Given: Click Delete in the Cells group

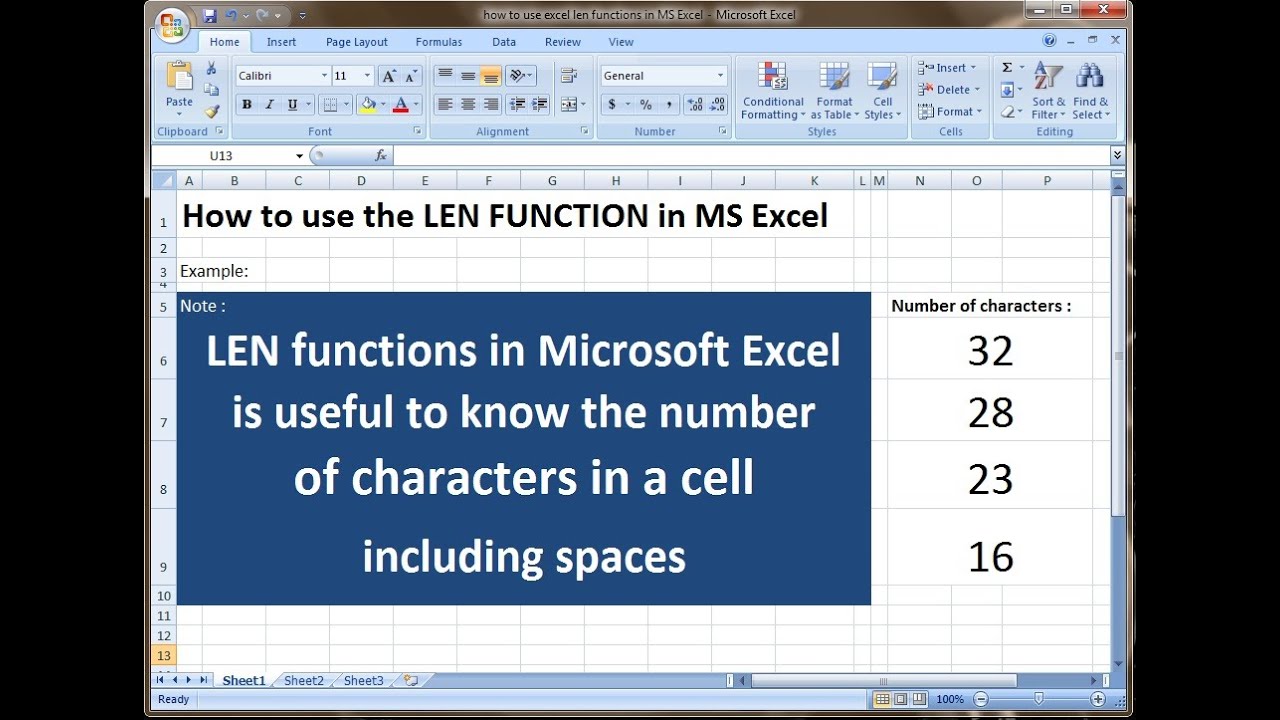Looking at the screenshot, I should (950, 90).
